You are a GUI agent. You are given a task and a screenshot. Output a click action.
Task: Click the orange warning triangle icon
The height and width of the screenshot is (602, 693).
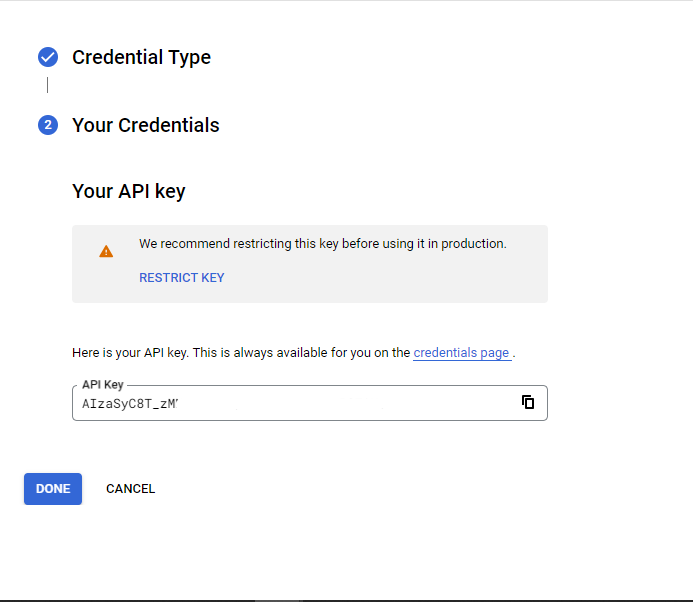coord(106,251)
